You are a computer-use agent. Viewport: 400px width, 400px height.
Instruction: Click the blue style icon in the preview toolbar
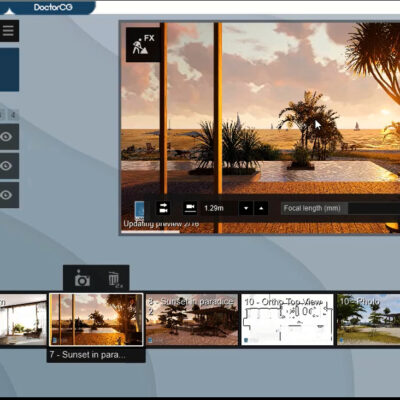[139, 210]
